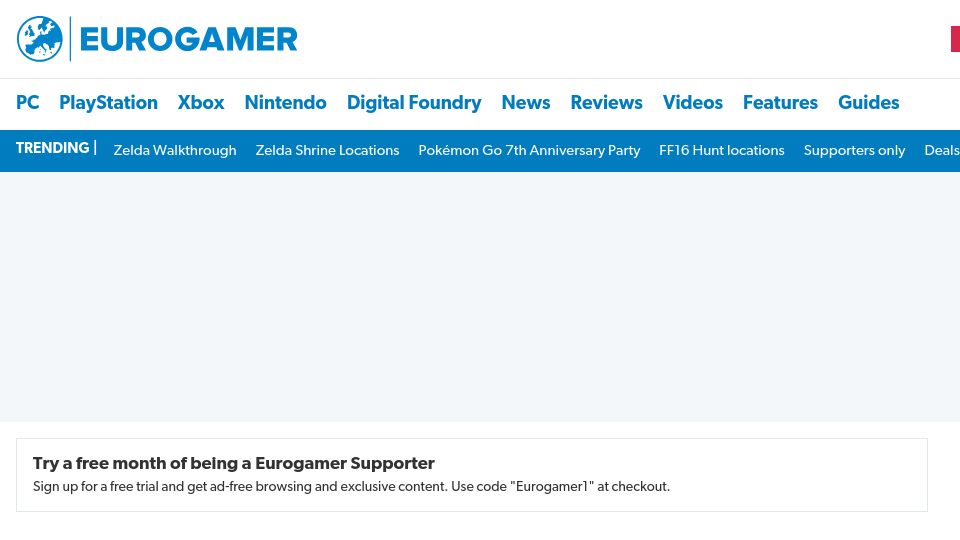Open the Zelda Walkthrough trending link
Screen dimensions: 960x540
pyautogui.click(x=175, y=150)
